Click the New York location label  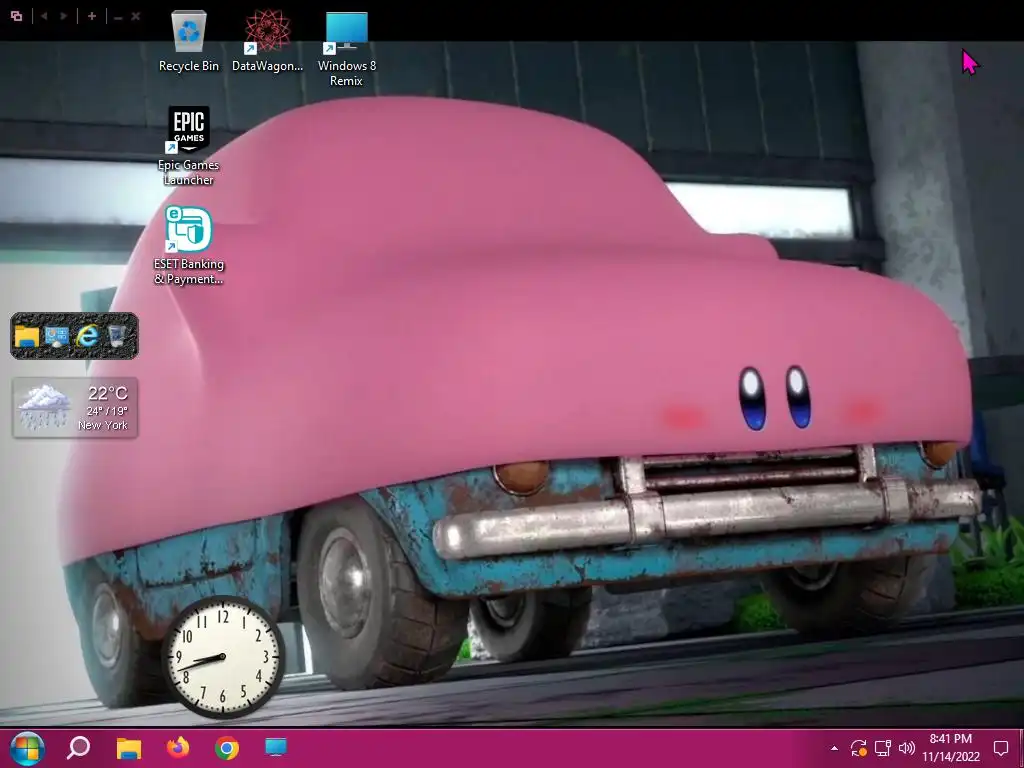(103, 425)
